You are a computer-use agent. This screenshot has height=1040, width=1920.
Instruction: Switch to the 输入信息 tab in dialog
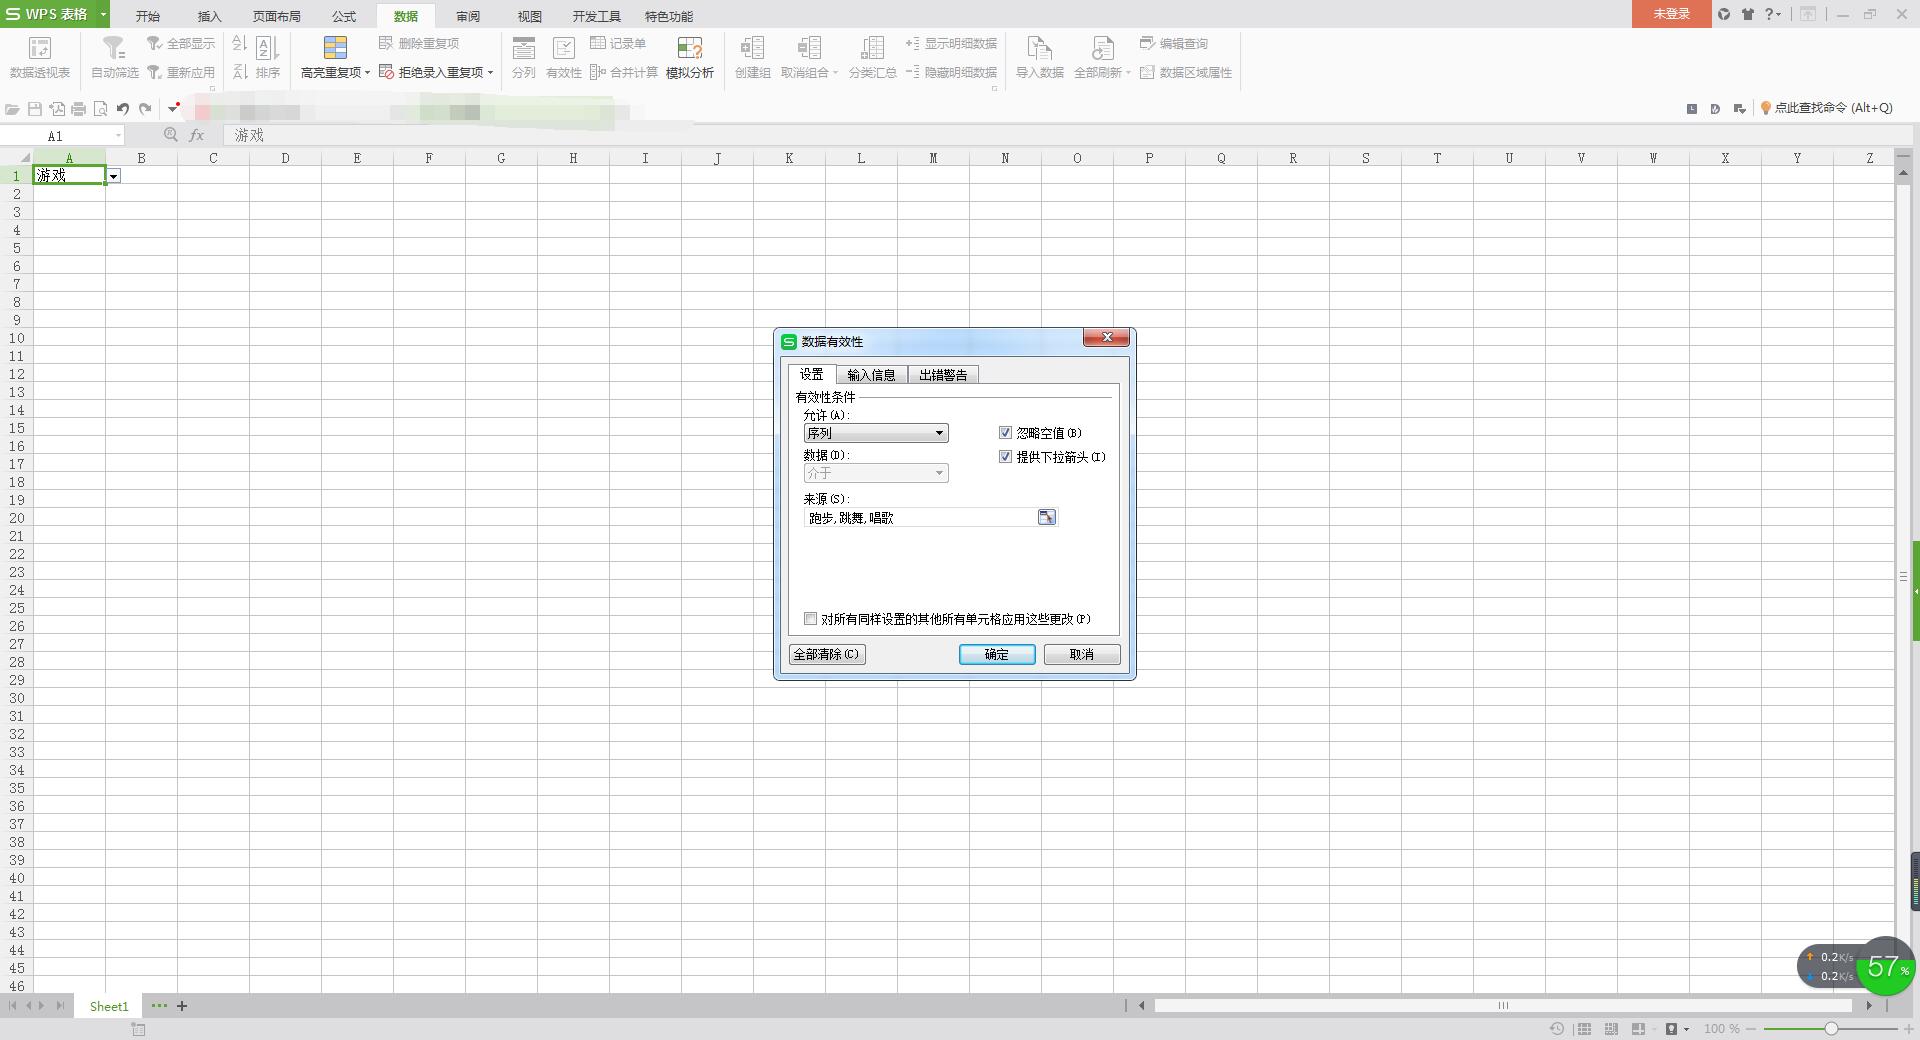pos(871,375)
